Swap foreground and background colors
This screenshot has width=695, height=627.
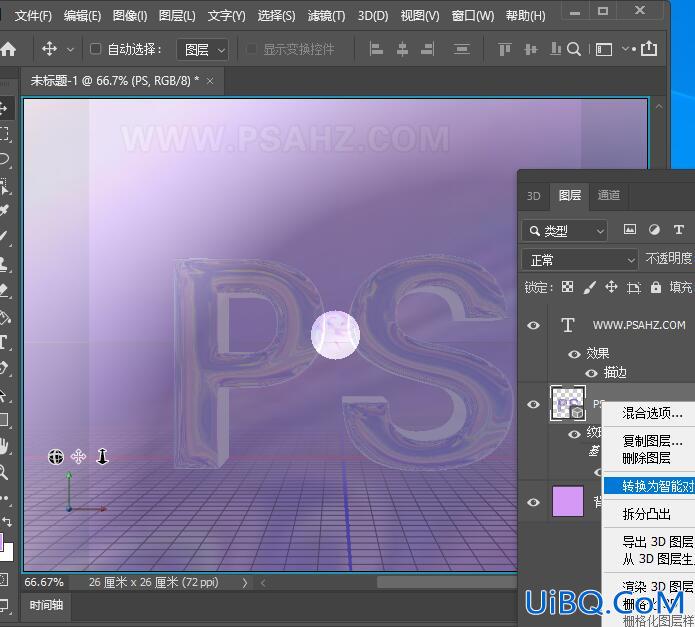(7, 522)
